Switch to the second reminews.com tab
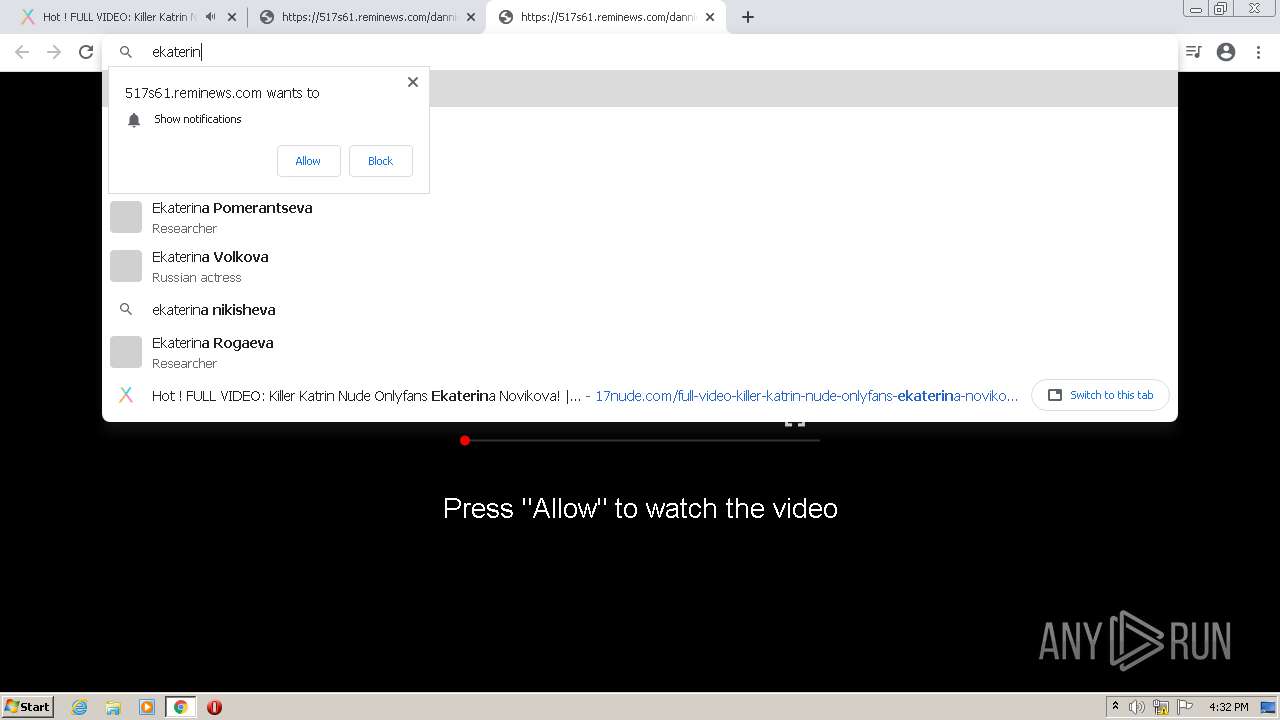This screenshot has width=1280, height=720. (x=368, y=17)
